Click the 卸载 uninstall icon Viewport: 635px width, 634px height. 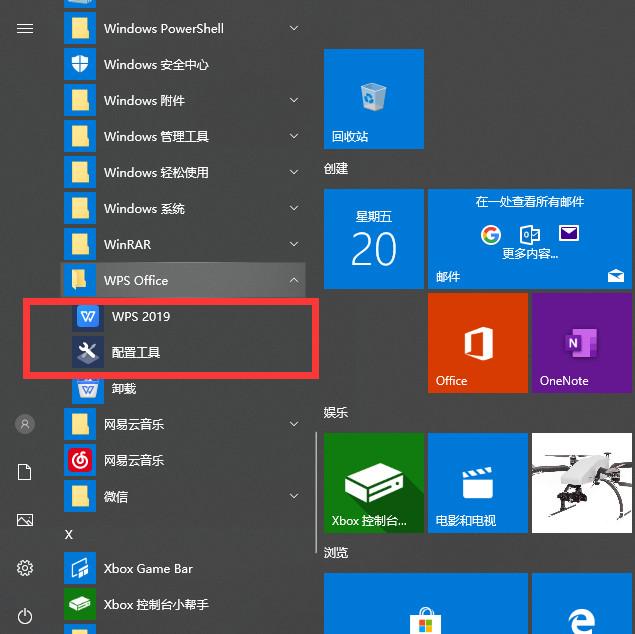[x=88, y=389]
